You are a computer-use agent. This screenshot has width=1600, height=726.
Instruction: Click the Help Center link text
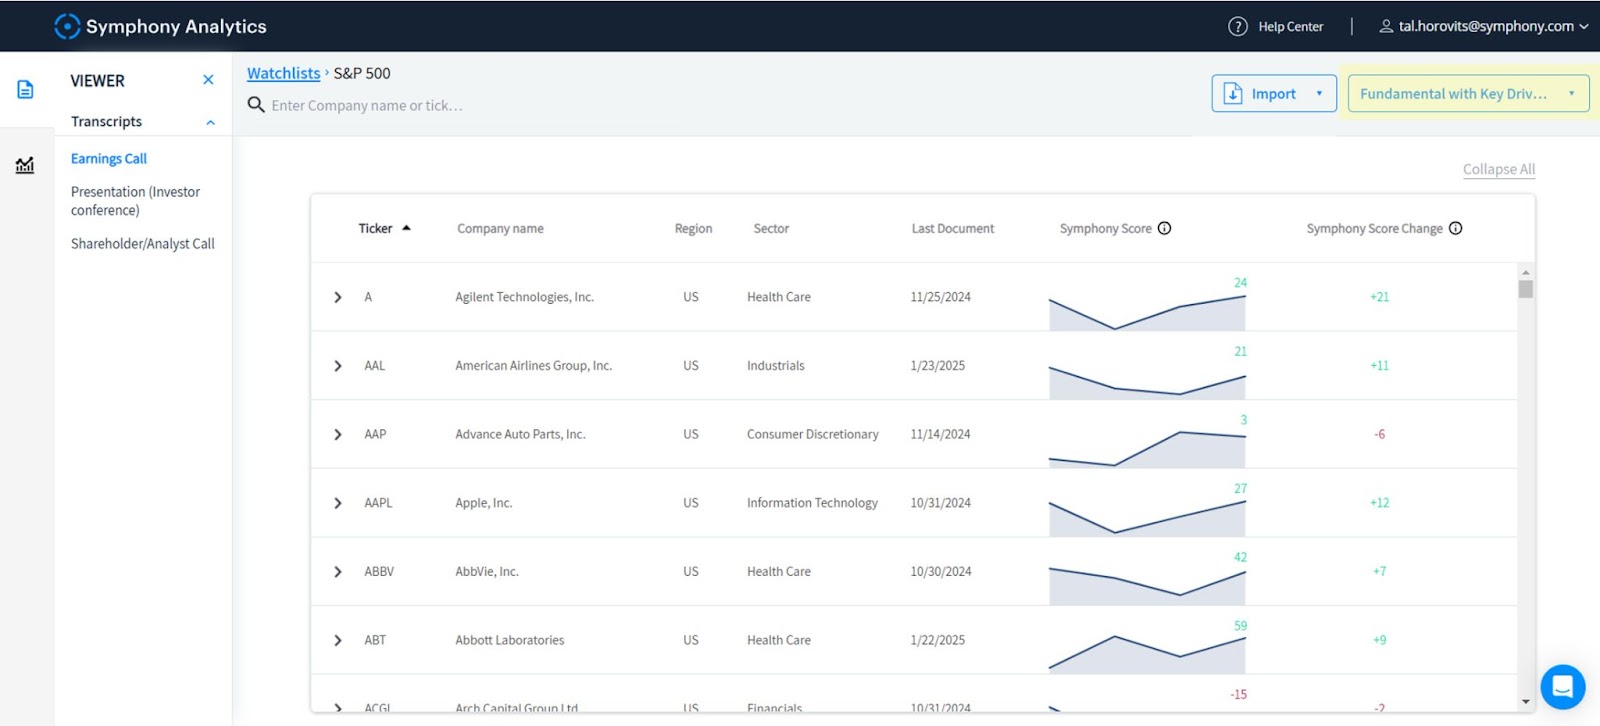(x=1291, y=27)
